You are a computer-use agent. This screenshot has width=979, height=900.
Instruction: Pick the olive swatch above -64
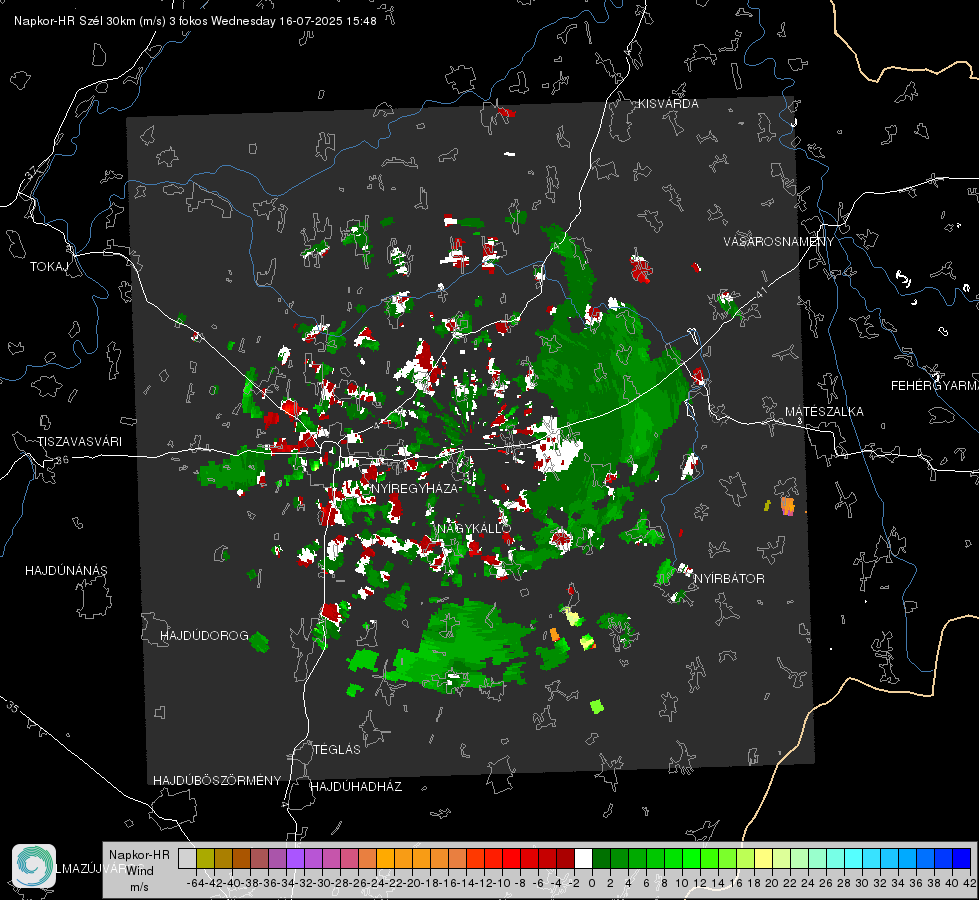tap(205, 858)
